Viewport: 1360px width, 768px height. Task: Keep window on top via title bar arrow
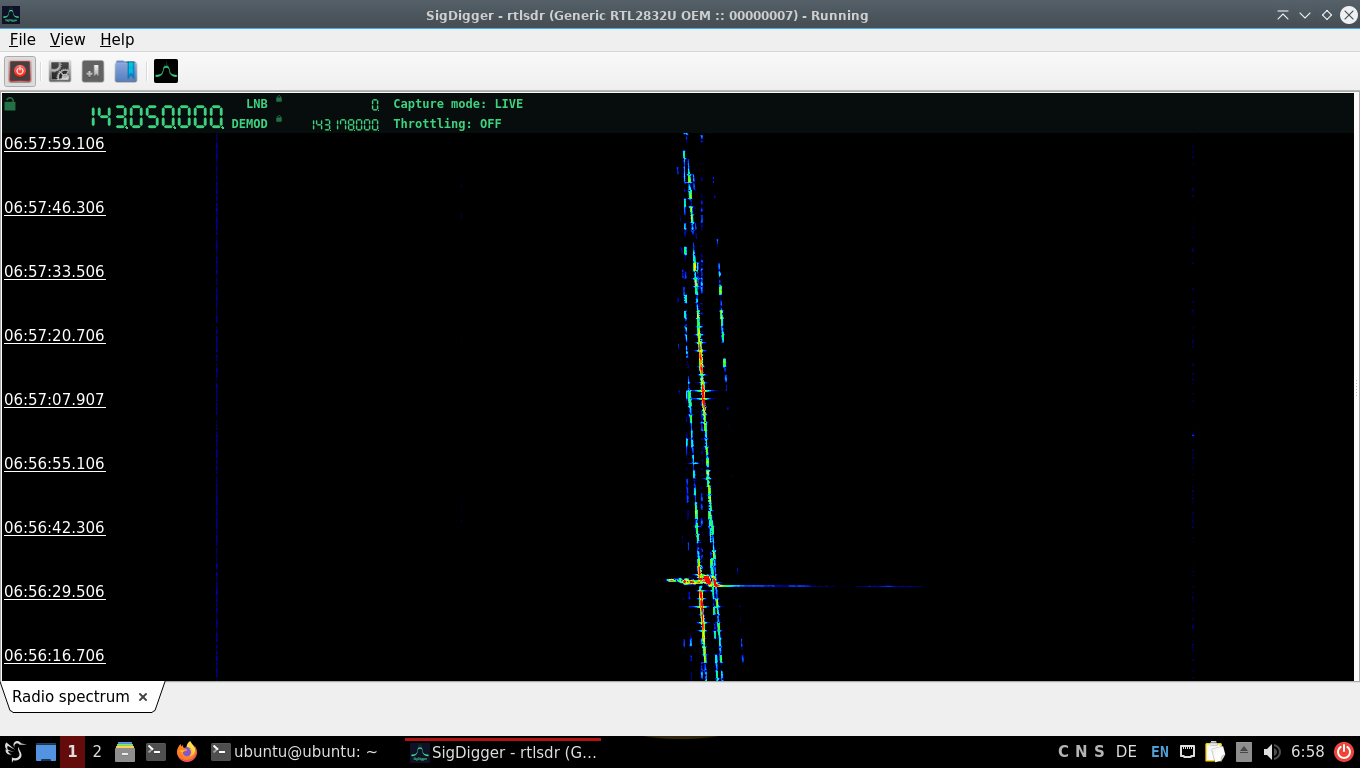tap(1283, 15)
